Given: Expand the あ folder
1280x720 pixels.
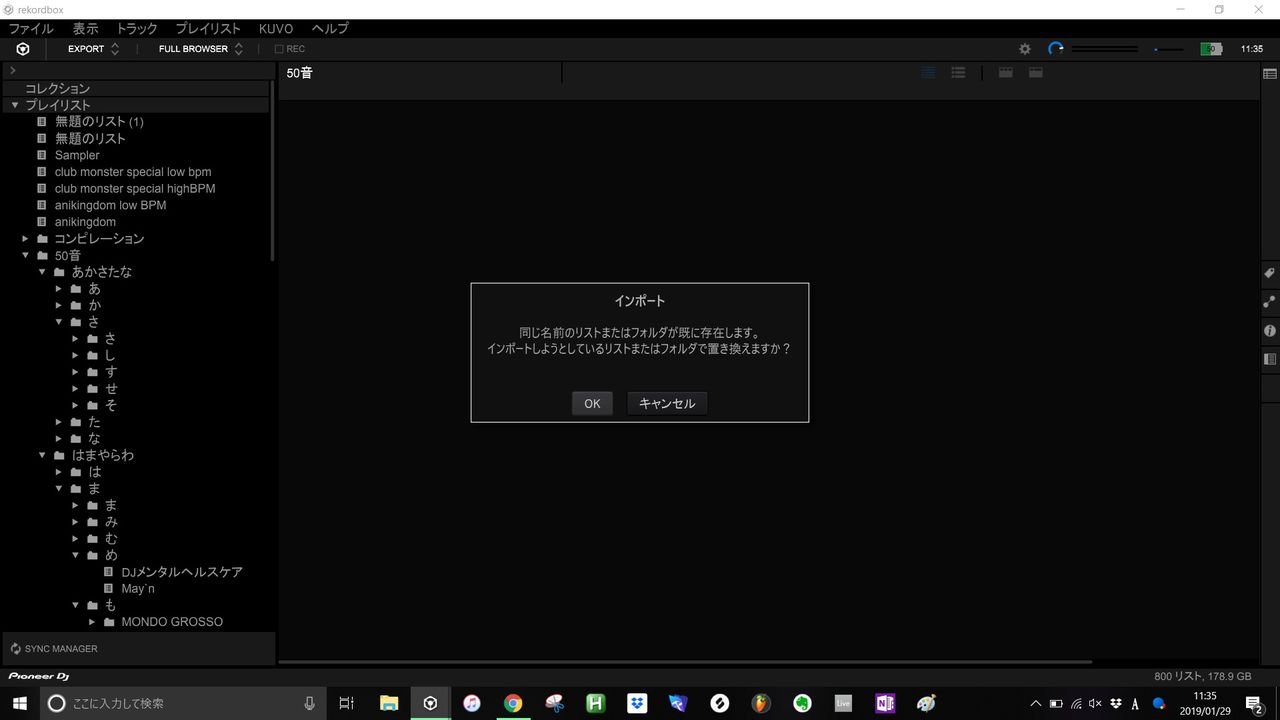Looking at the screenshot, I should tap(59, 289).
